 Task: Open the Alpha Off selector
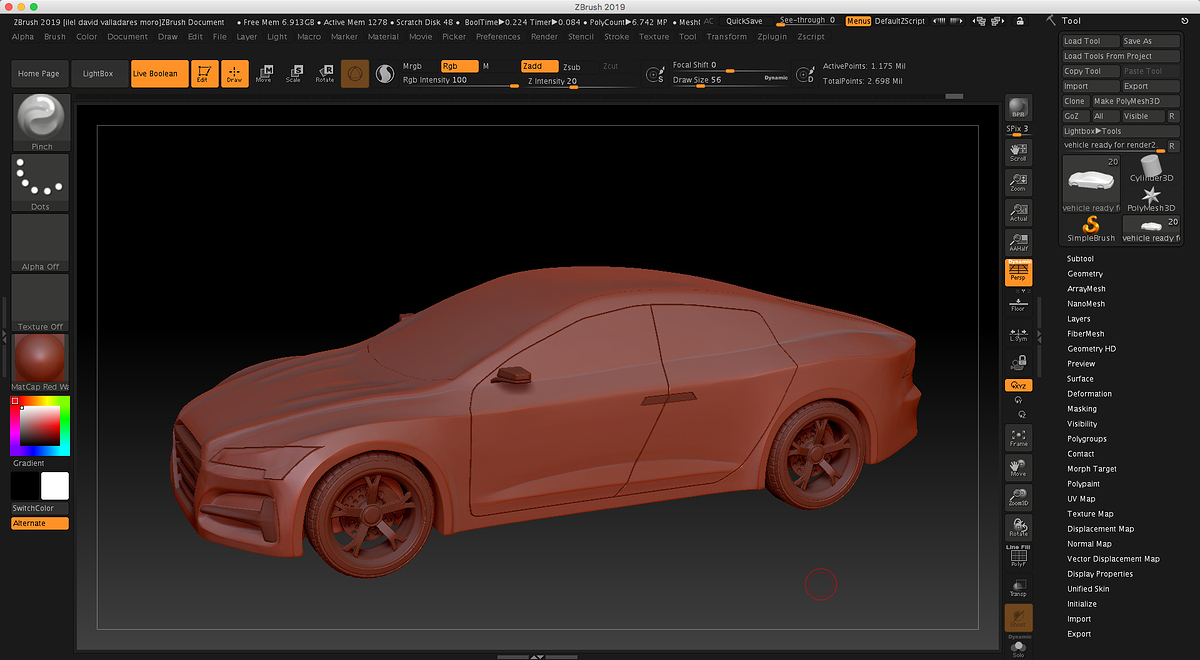[41, 242]
